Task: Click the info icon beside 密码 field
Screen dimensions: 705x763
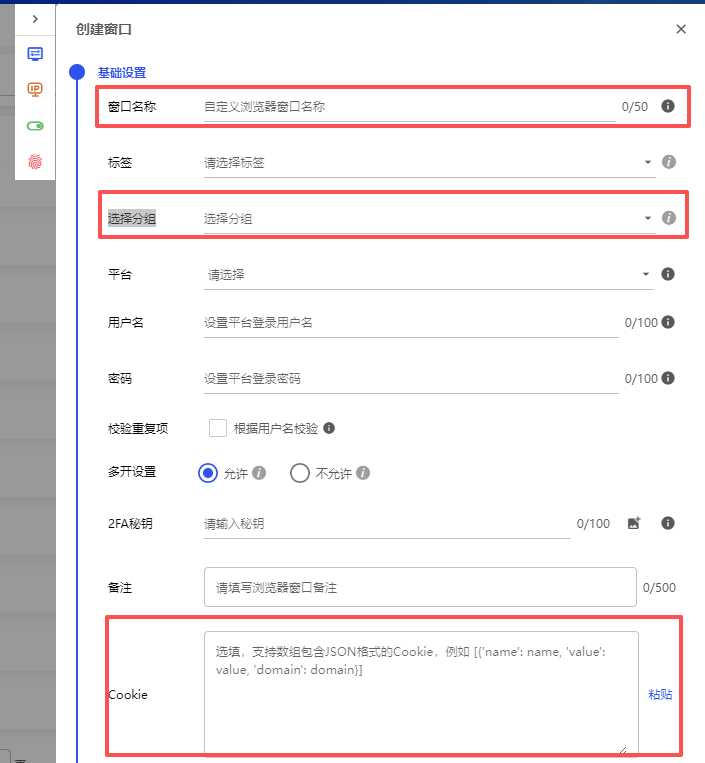Action: (x=668, y=378)
